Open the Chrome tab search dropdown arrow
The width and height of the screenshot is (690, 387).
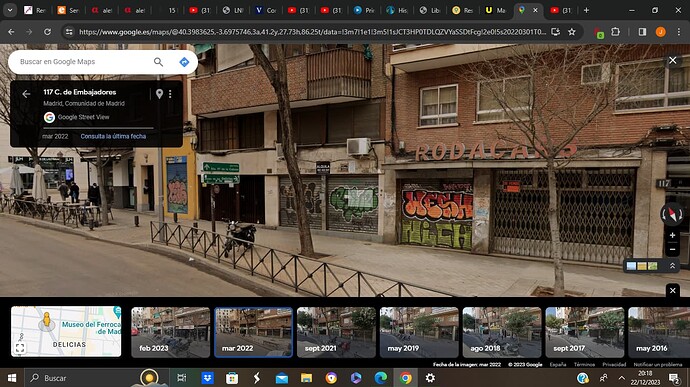click(x=10, y=10)
